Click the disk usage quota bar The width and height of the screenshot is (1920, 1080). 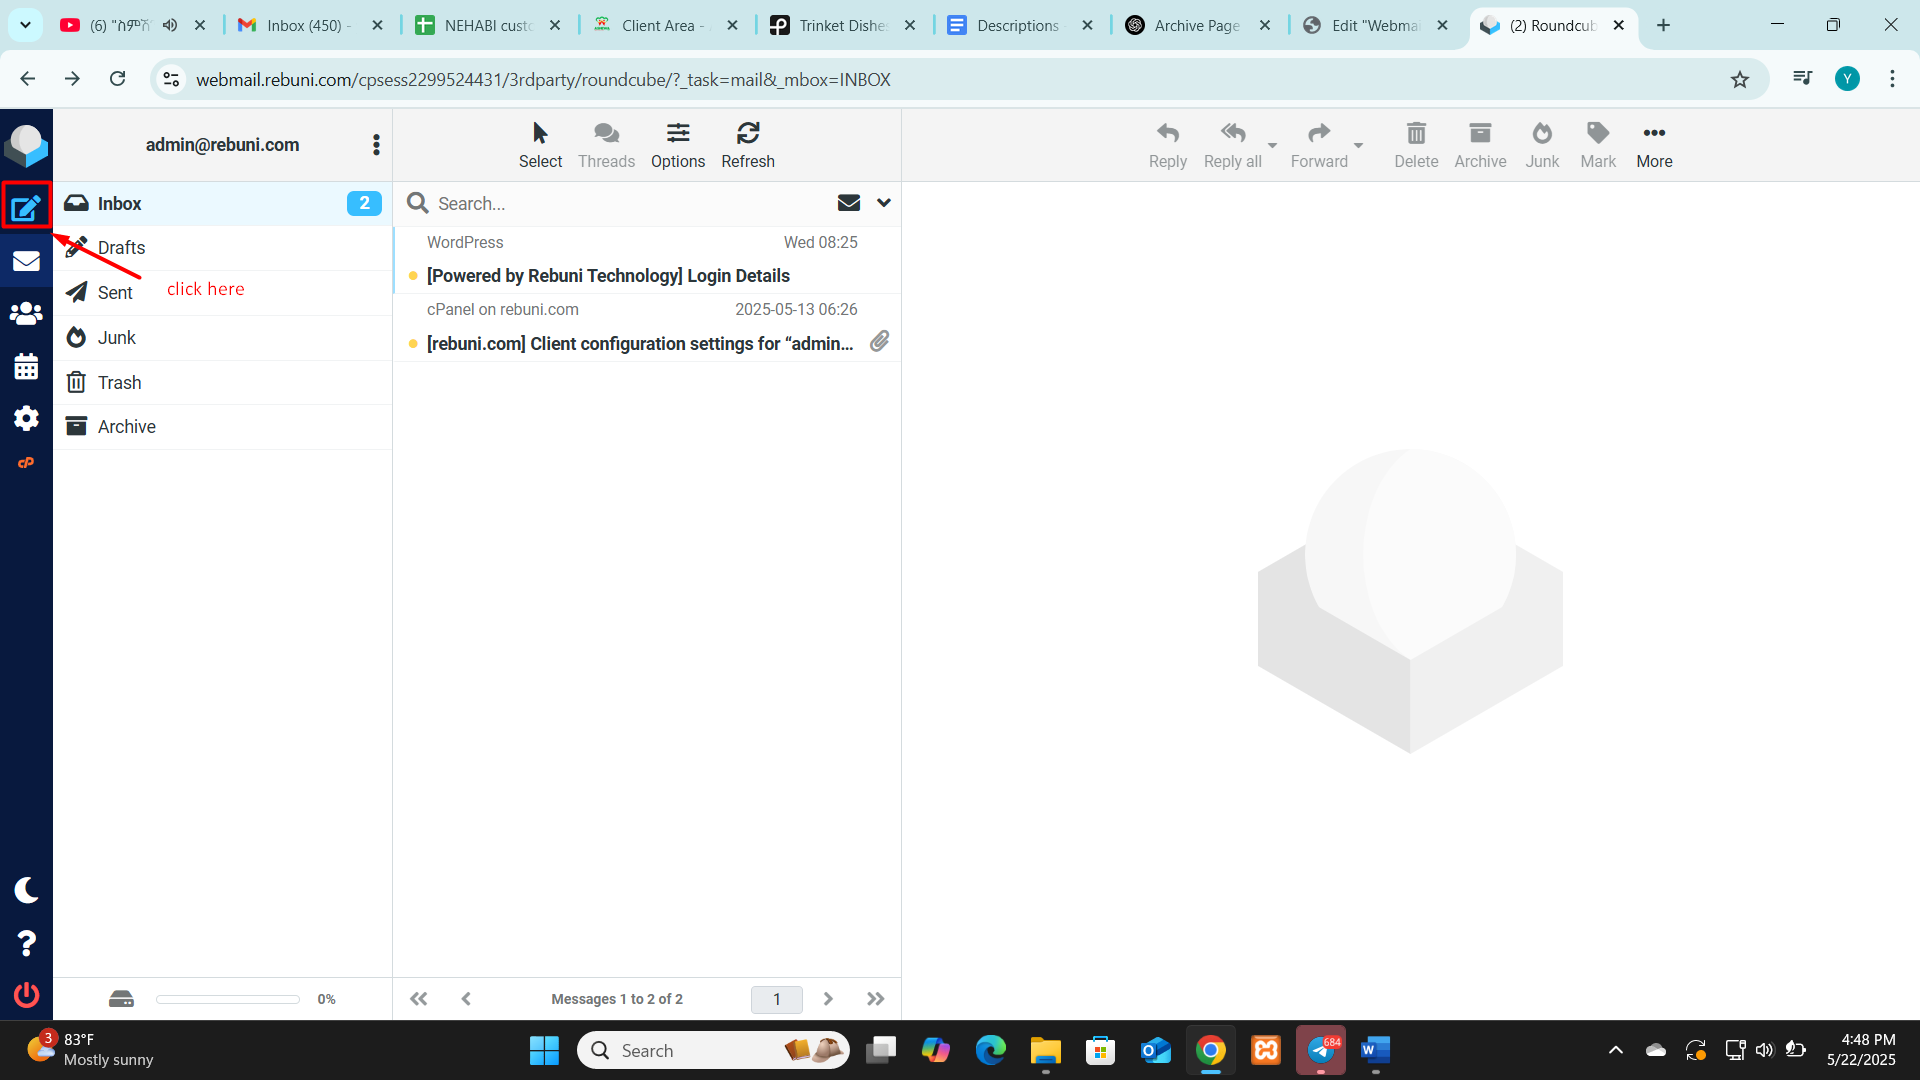point(228,999)
